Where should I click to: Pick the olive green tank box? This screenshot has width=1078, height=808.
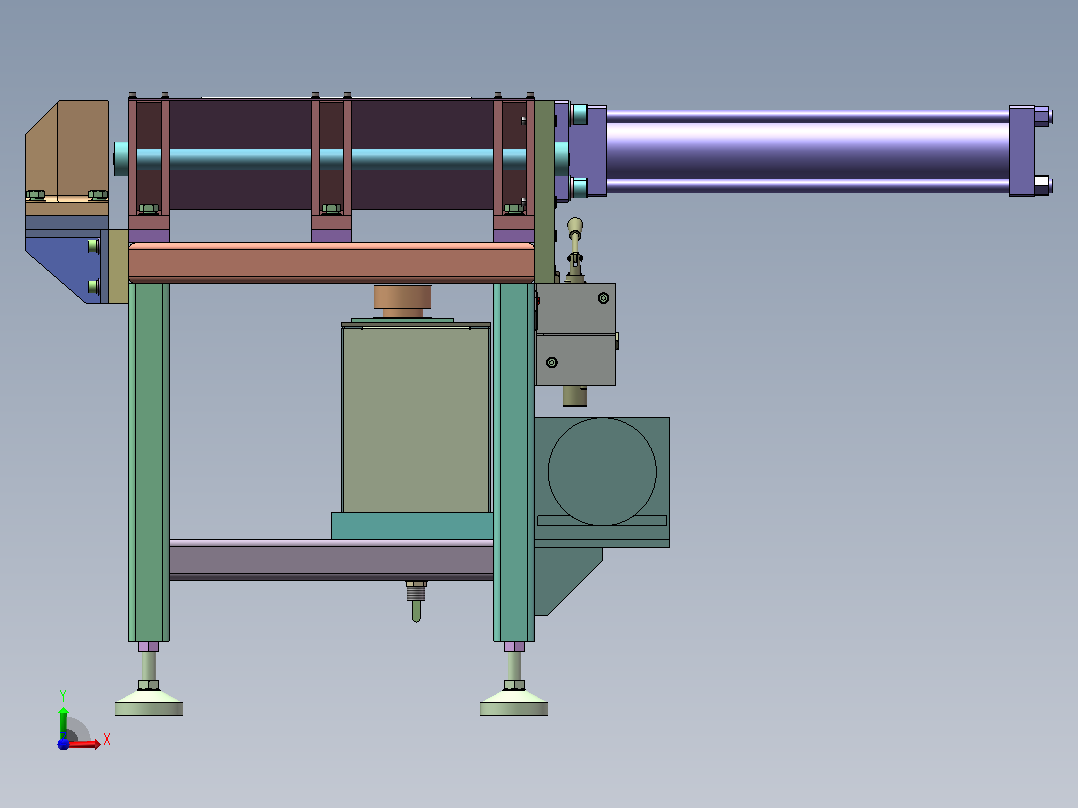point(416,418)
